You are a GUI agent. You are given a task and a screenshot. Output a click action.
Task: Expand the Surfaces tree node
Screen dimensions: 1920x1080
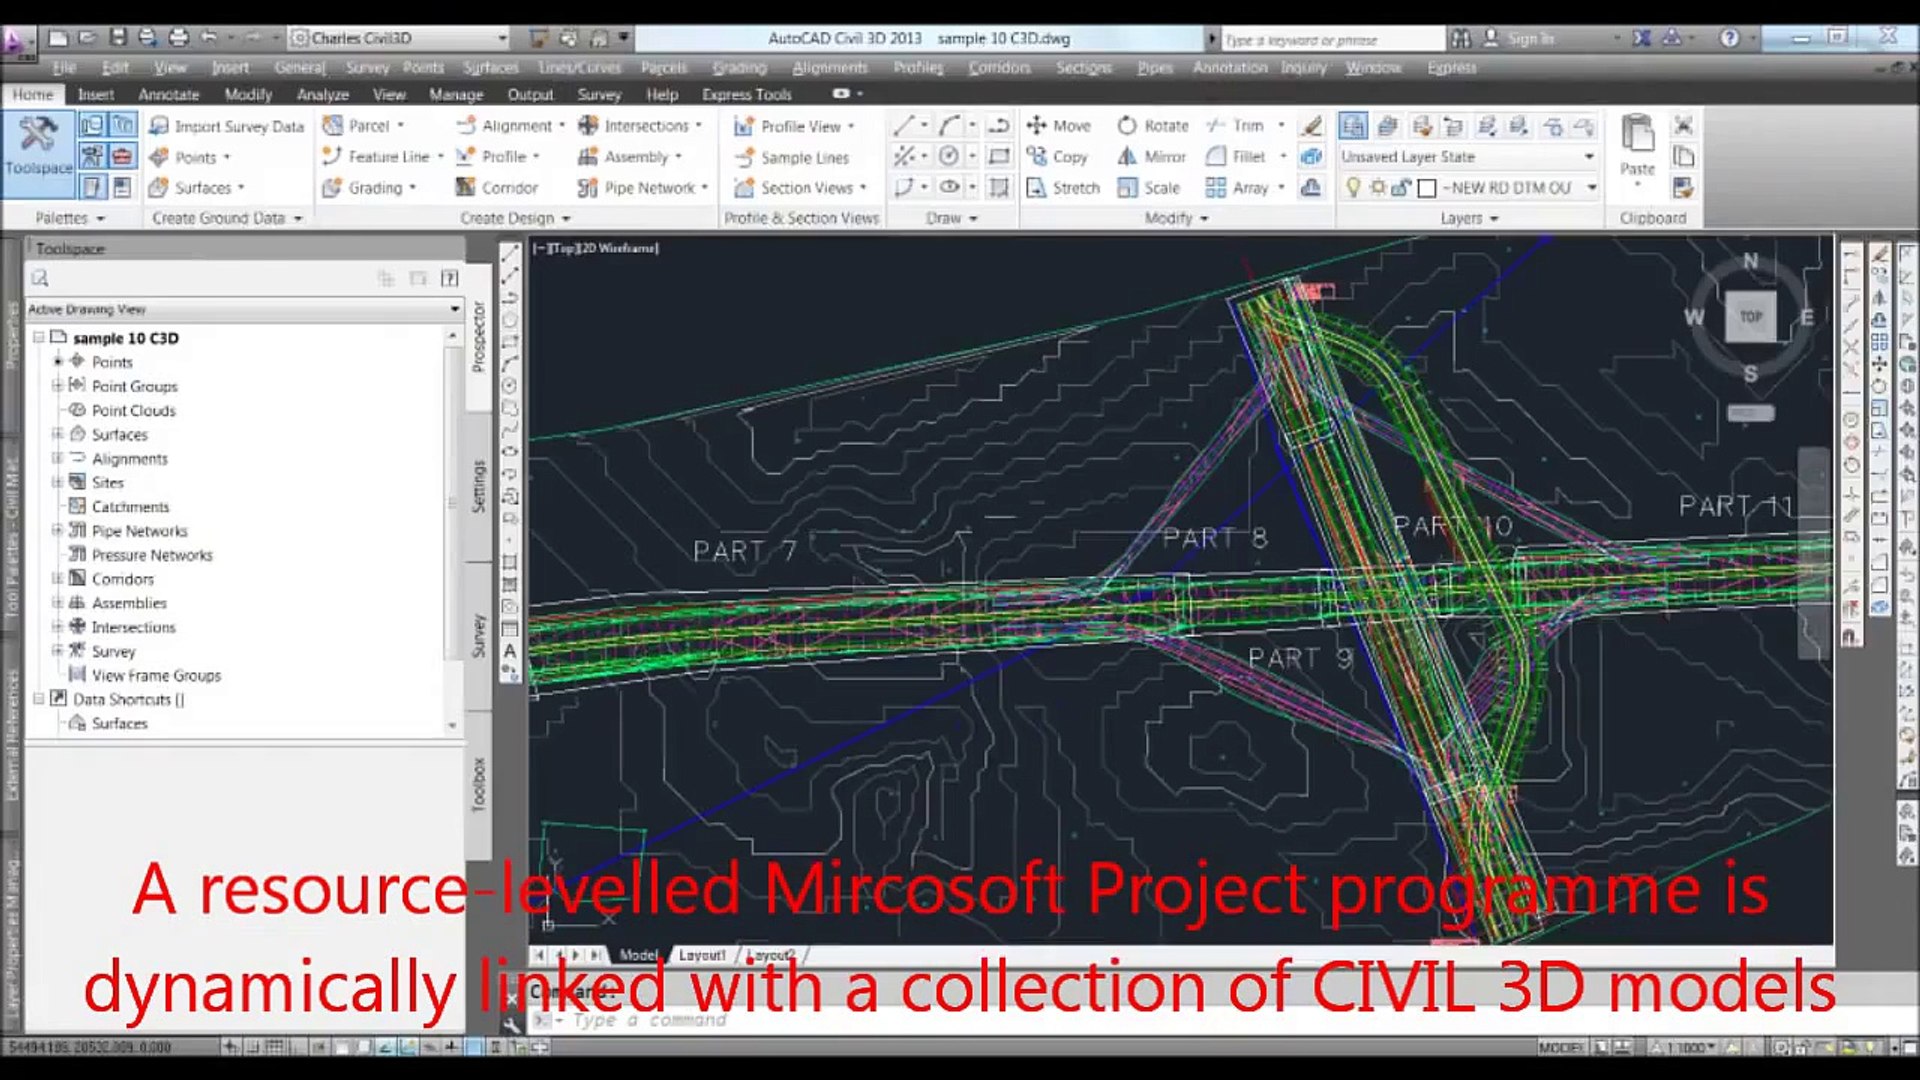tap(58, 435)
